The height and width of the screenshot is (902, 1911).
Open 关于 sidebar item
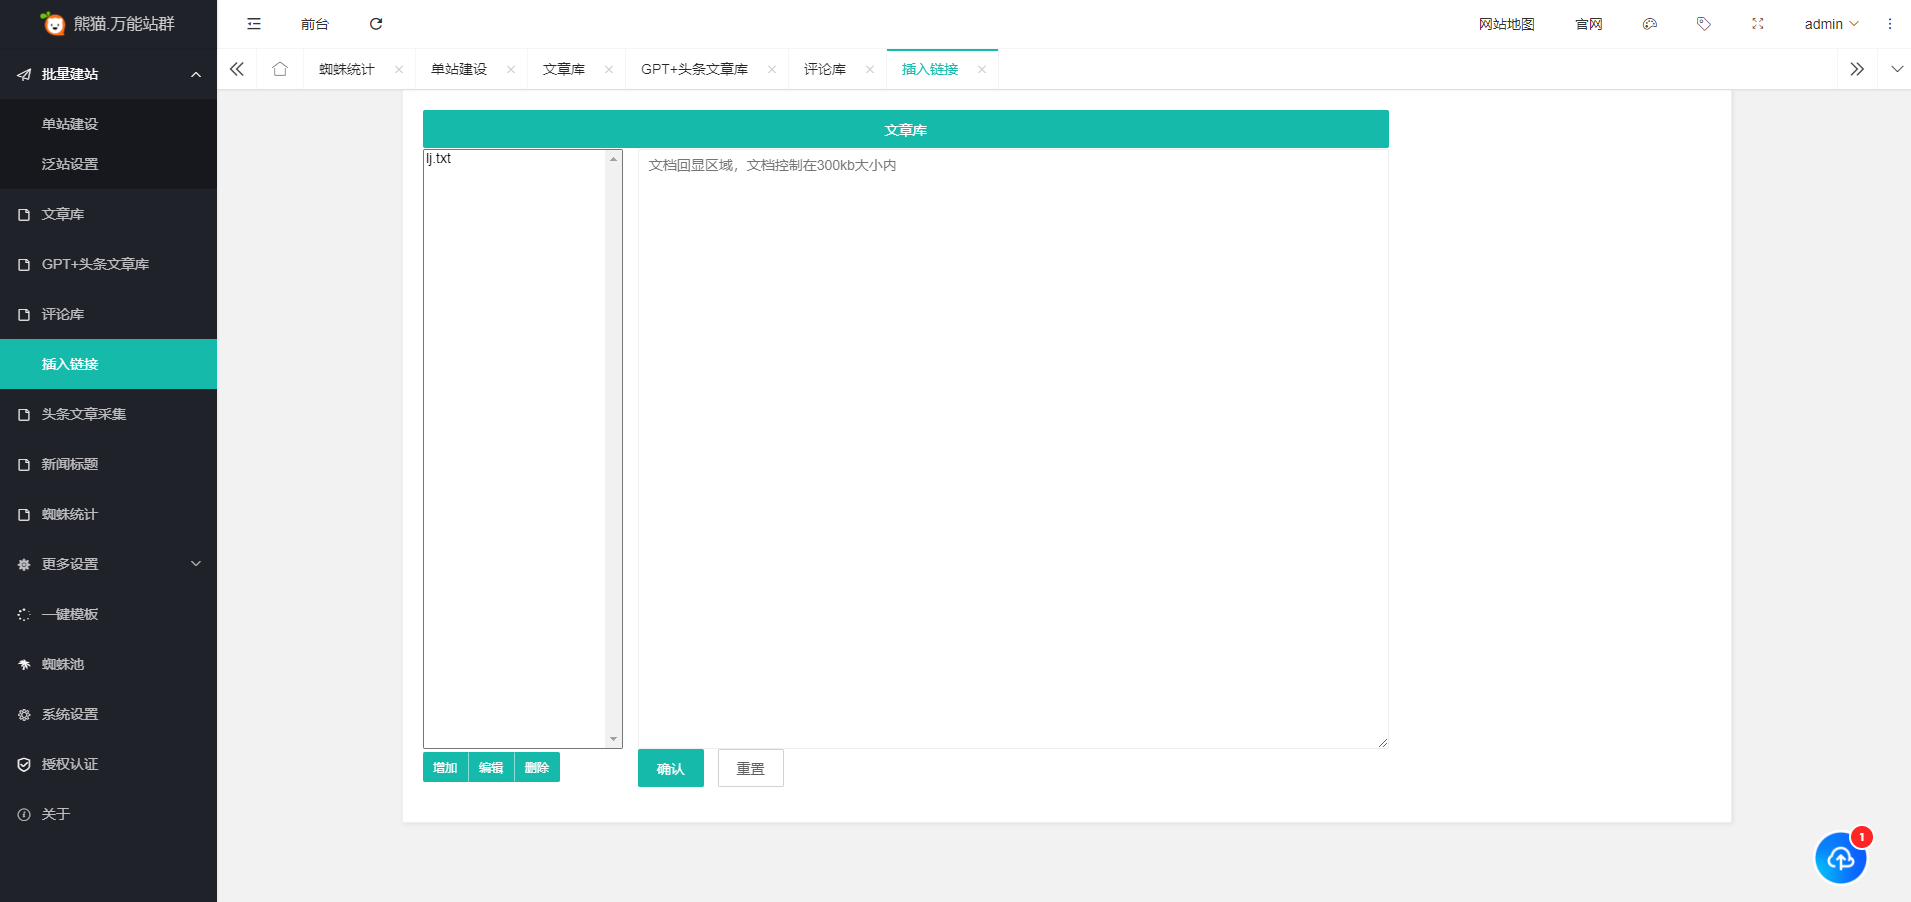point(108,814)
